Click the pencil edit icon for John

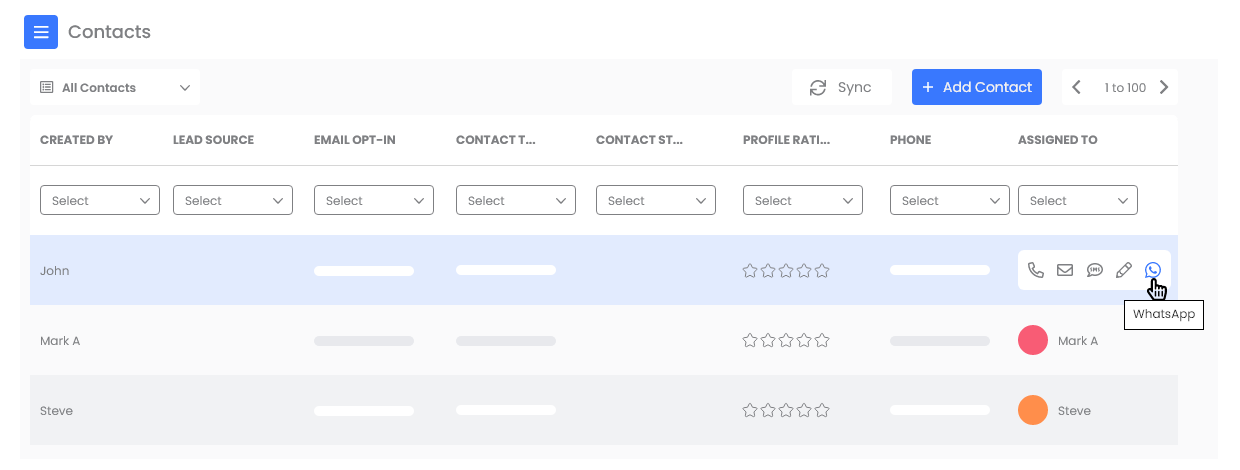coord(1124,270)
